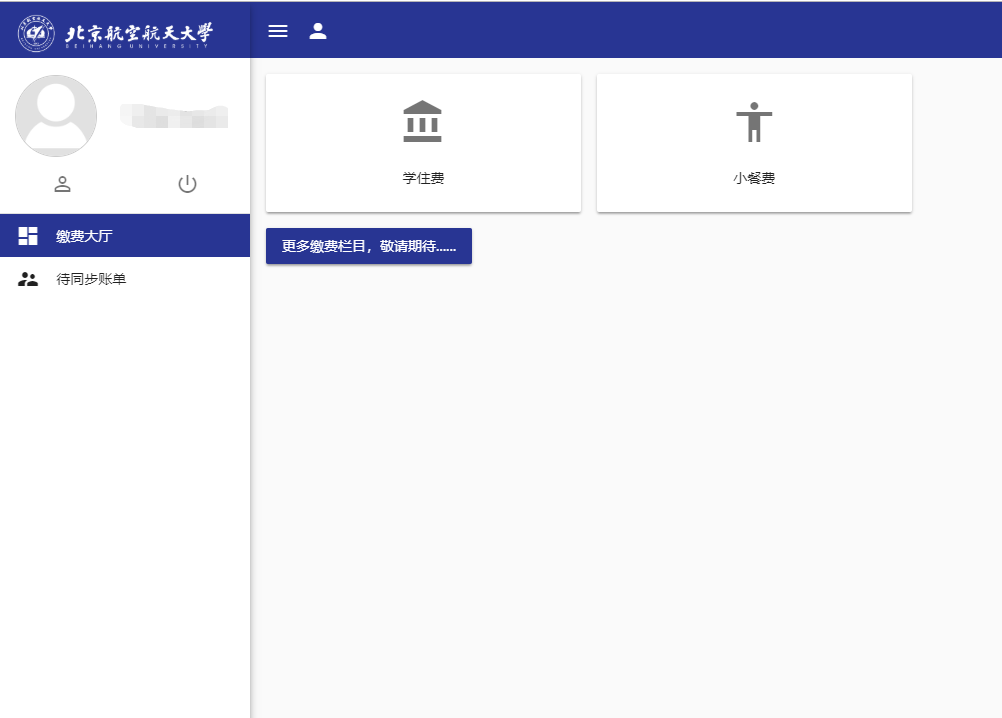1002x718 pixels.
Task: Click the BEIHANG UNIVERSITY English subtitle
Action: tap(138, 47)
